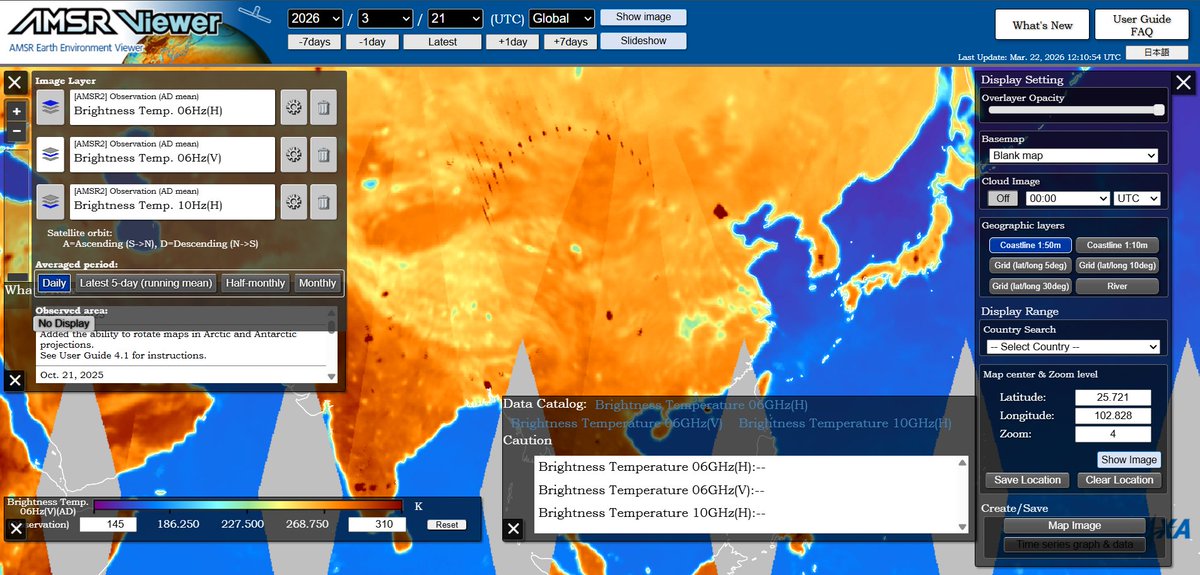Click No Display observed area button
Viewport: 1200px width, 575px height.
(63, 323)
